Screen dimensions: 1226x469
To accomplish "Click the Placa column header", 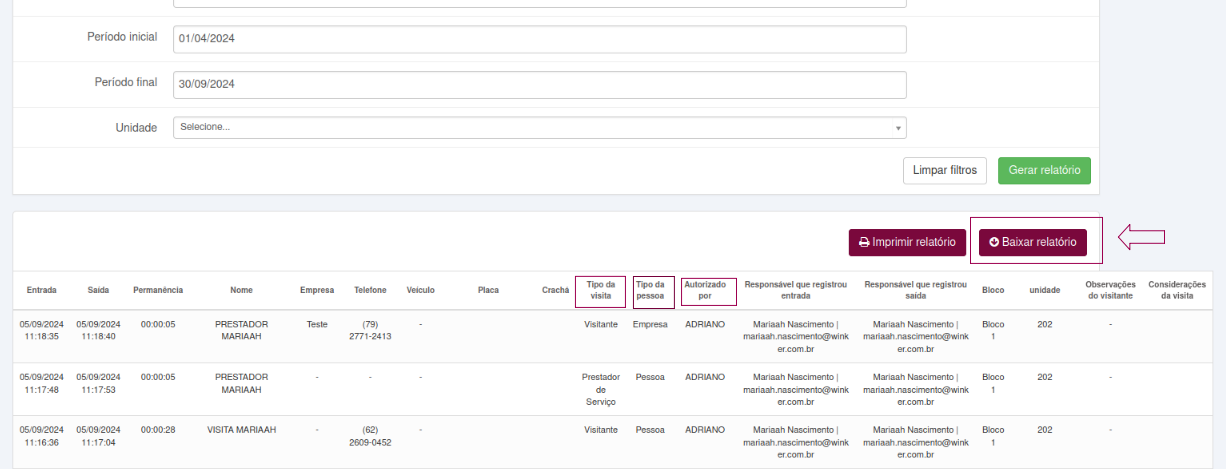I will pyautogui.click(x=488, y=290).
